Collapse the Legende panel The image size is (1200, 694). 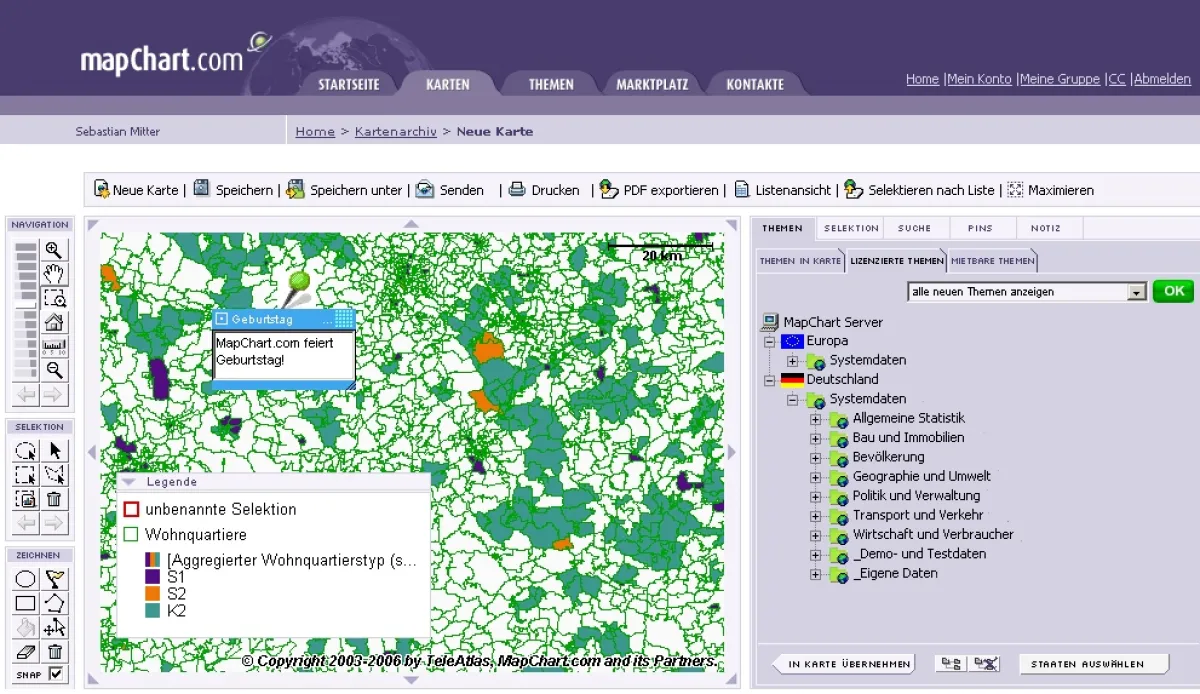point(127,481)
